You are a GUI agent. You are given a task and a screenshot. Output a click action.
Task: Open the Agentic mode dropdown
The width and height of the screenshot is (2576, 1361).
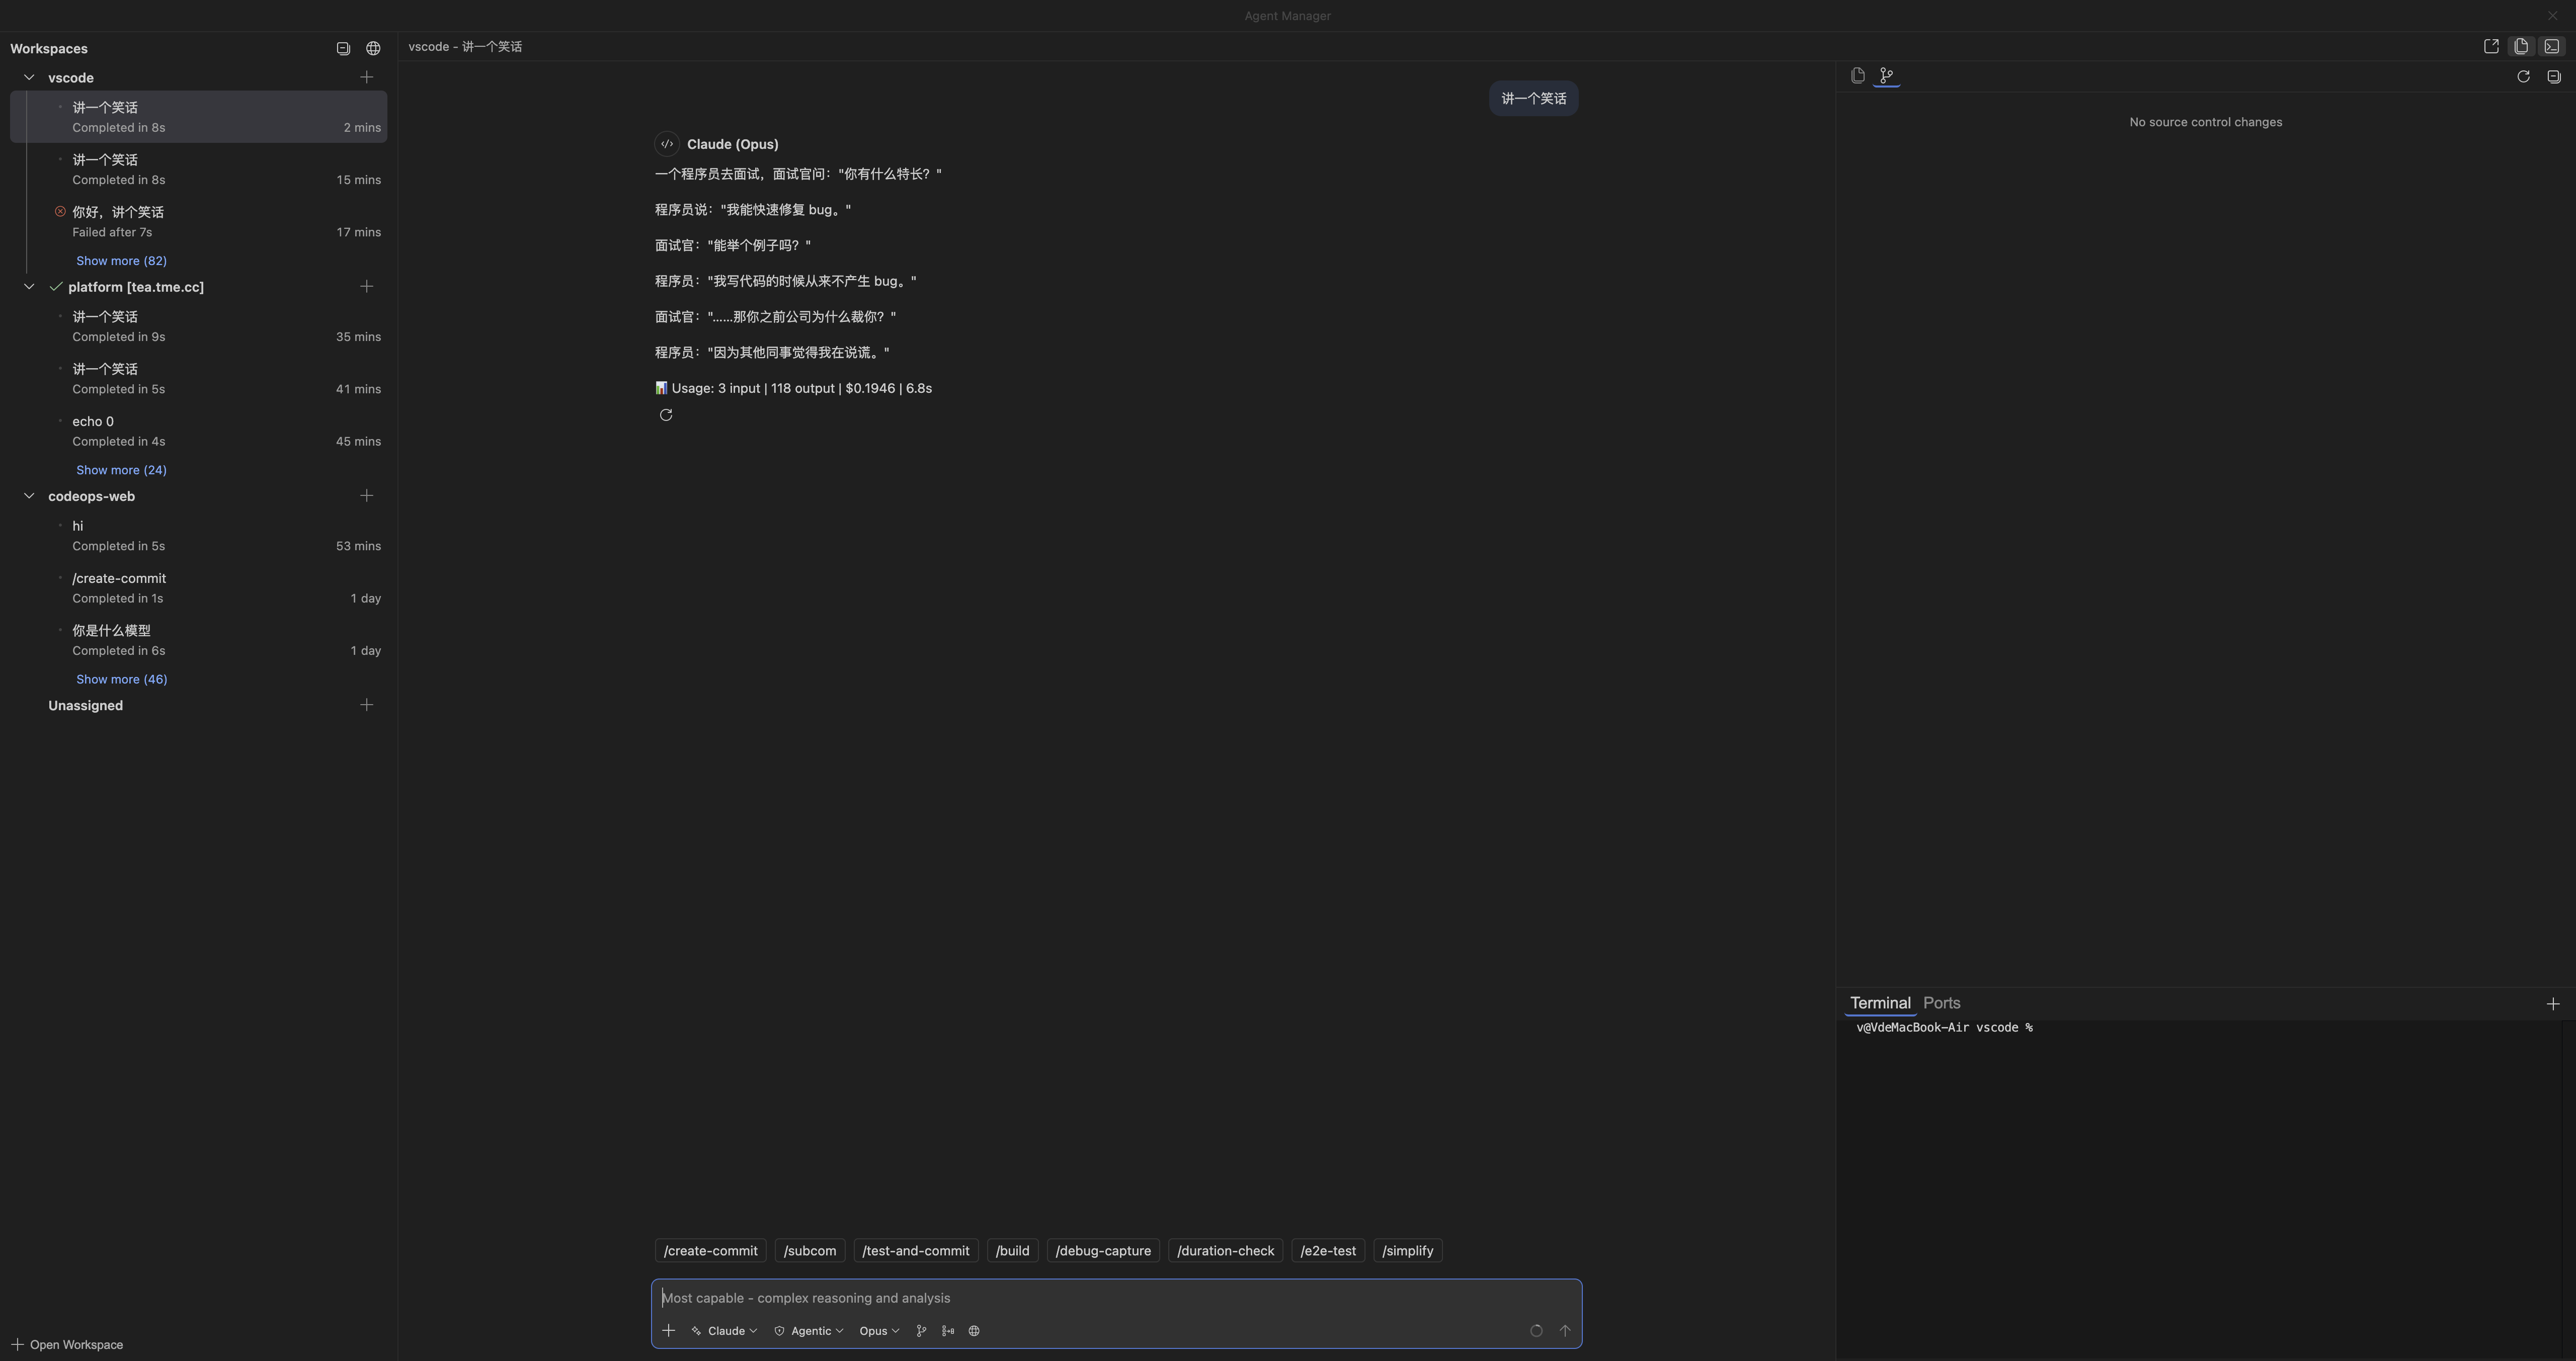pyautogui.click(x=808, y=1330)
